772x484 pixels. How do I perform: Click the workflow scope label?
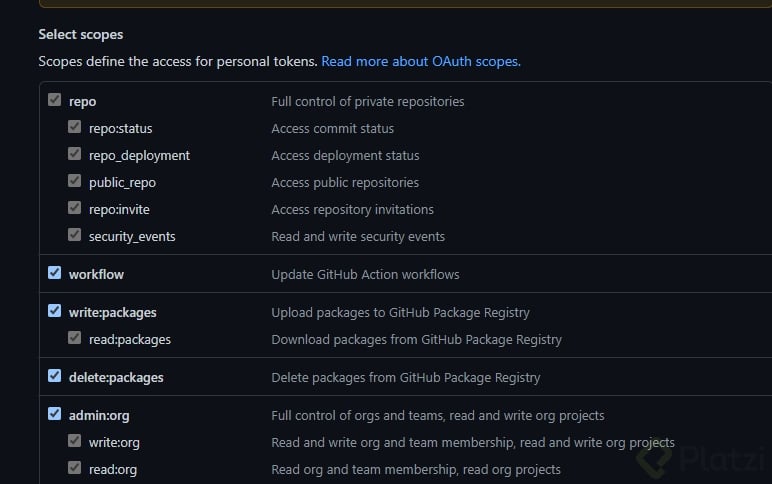96,274
